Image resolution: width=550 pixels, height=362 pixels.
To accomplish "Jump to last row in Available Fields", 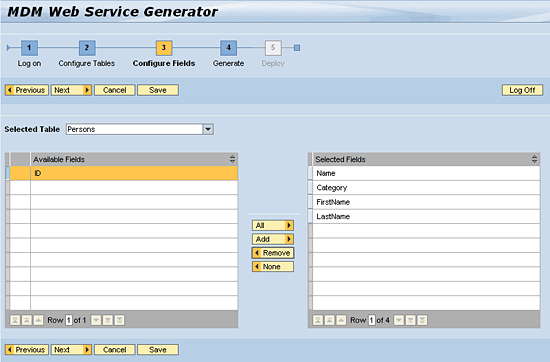I will tap(119, 320).
